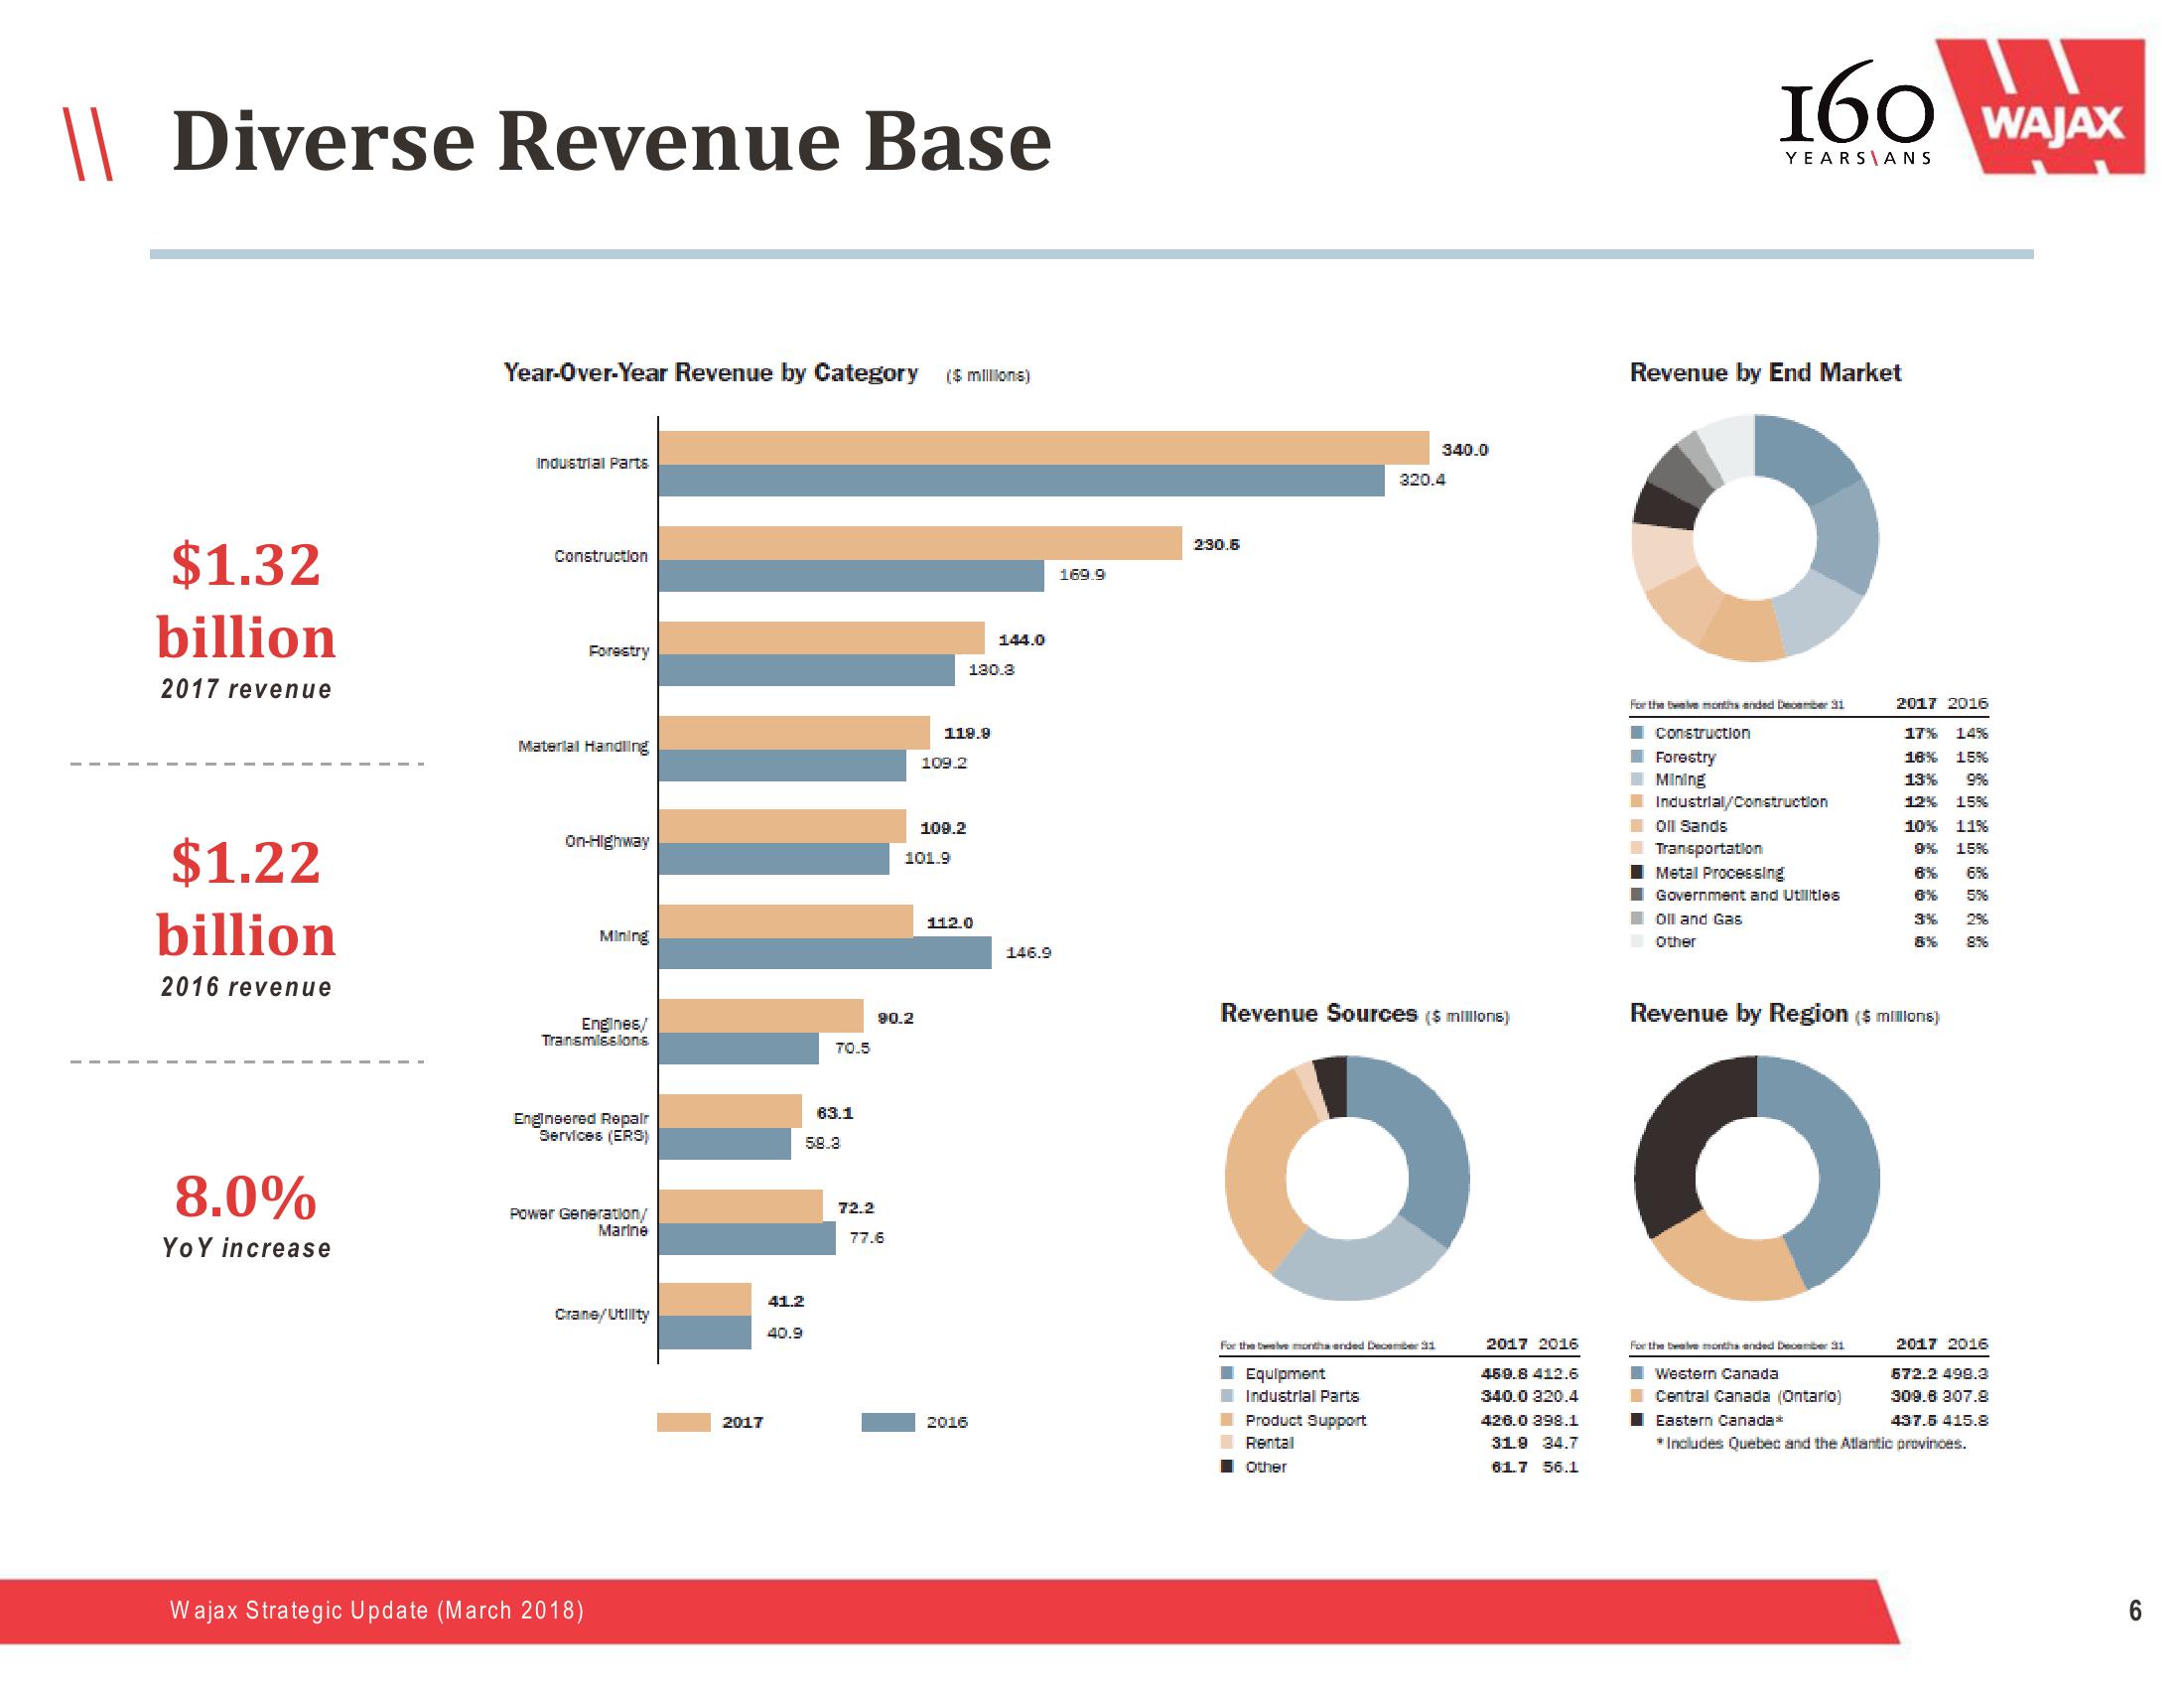
Task: Click the "Industrial/Construction" legend entry
Action: point(1741,802)
